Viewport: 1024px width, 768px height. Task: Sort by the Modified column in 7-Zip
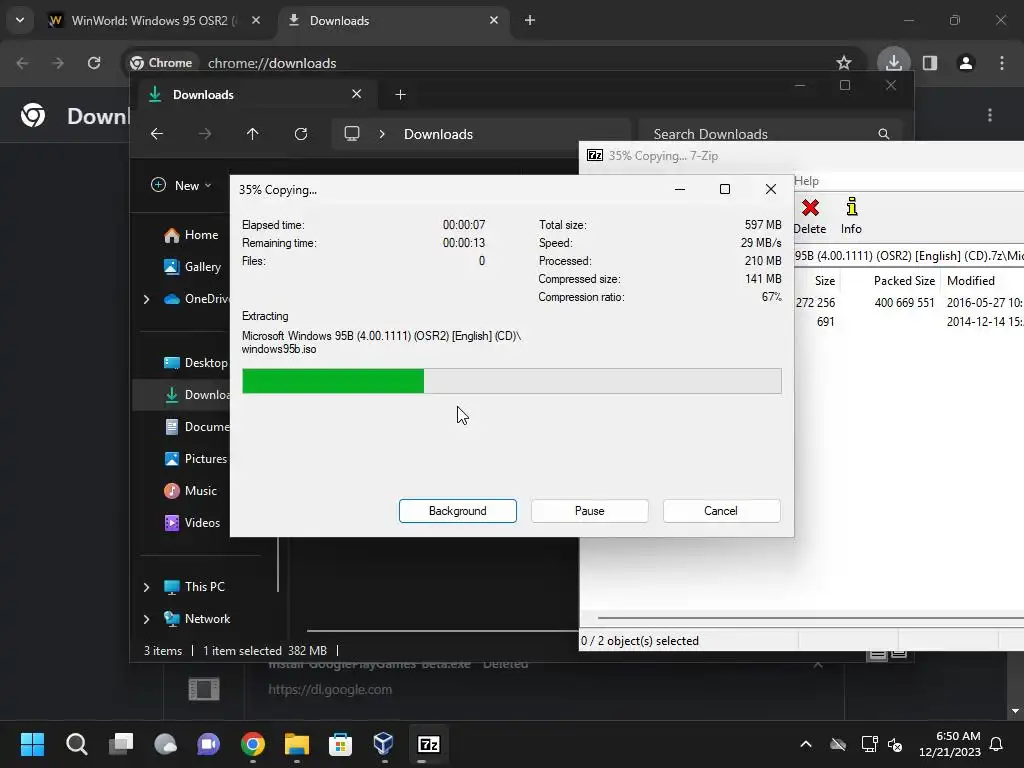(x=970, y=281)
